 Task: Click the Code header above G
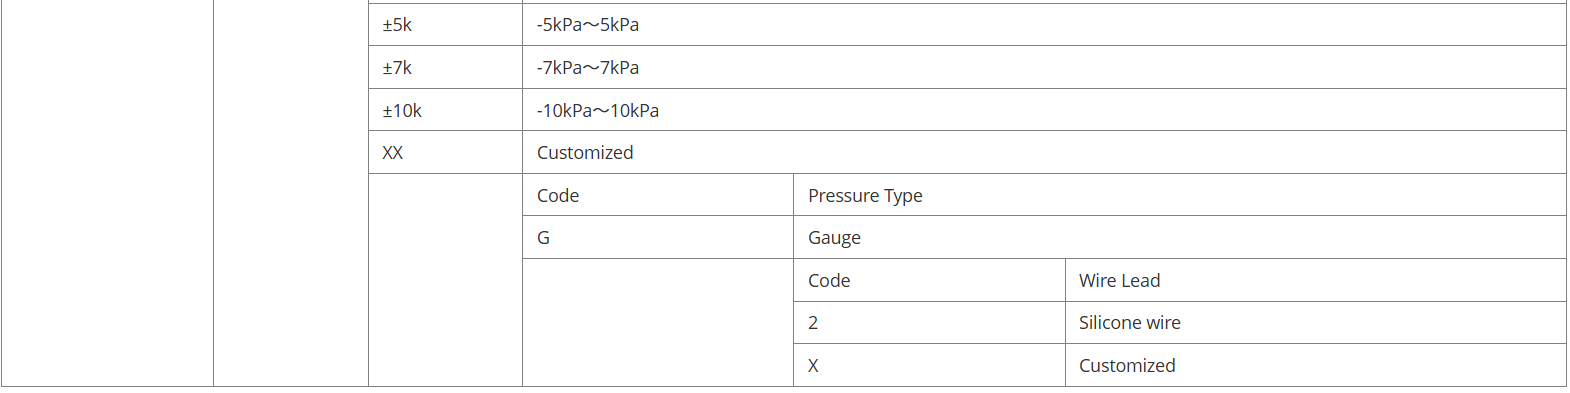[658, 195]
